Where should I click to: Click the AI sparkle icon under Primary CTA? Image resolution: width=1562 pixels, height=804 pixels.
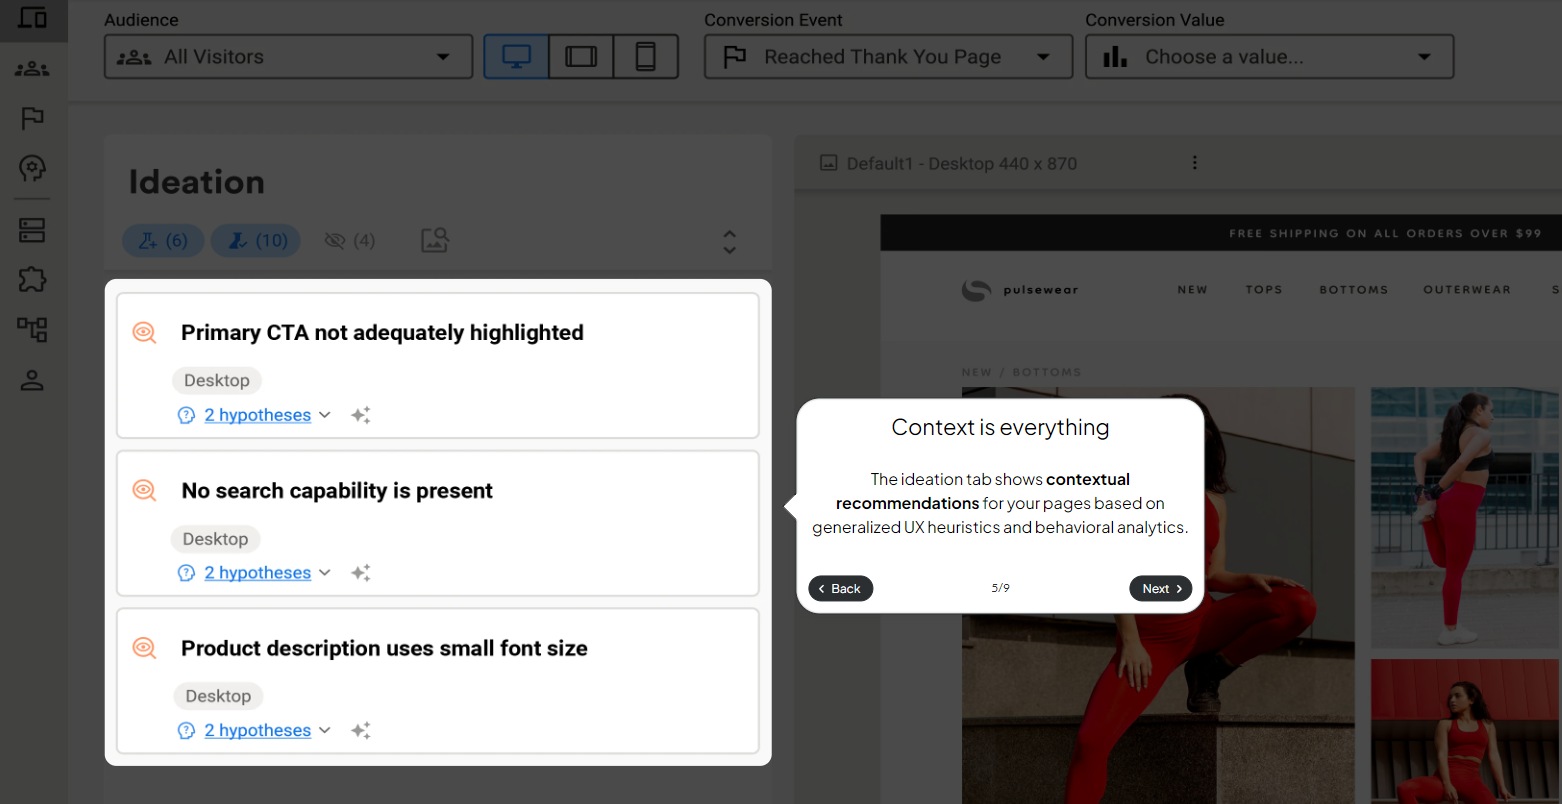(361, 415)
